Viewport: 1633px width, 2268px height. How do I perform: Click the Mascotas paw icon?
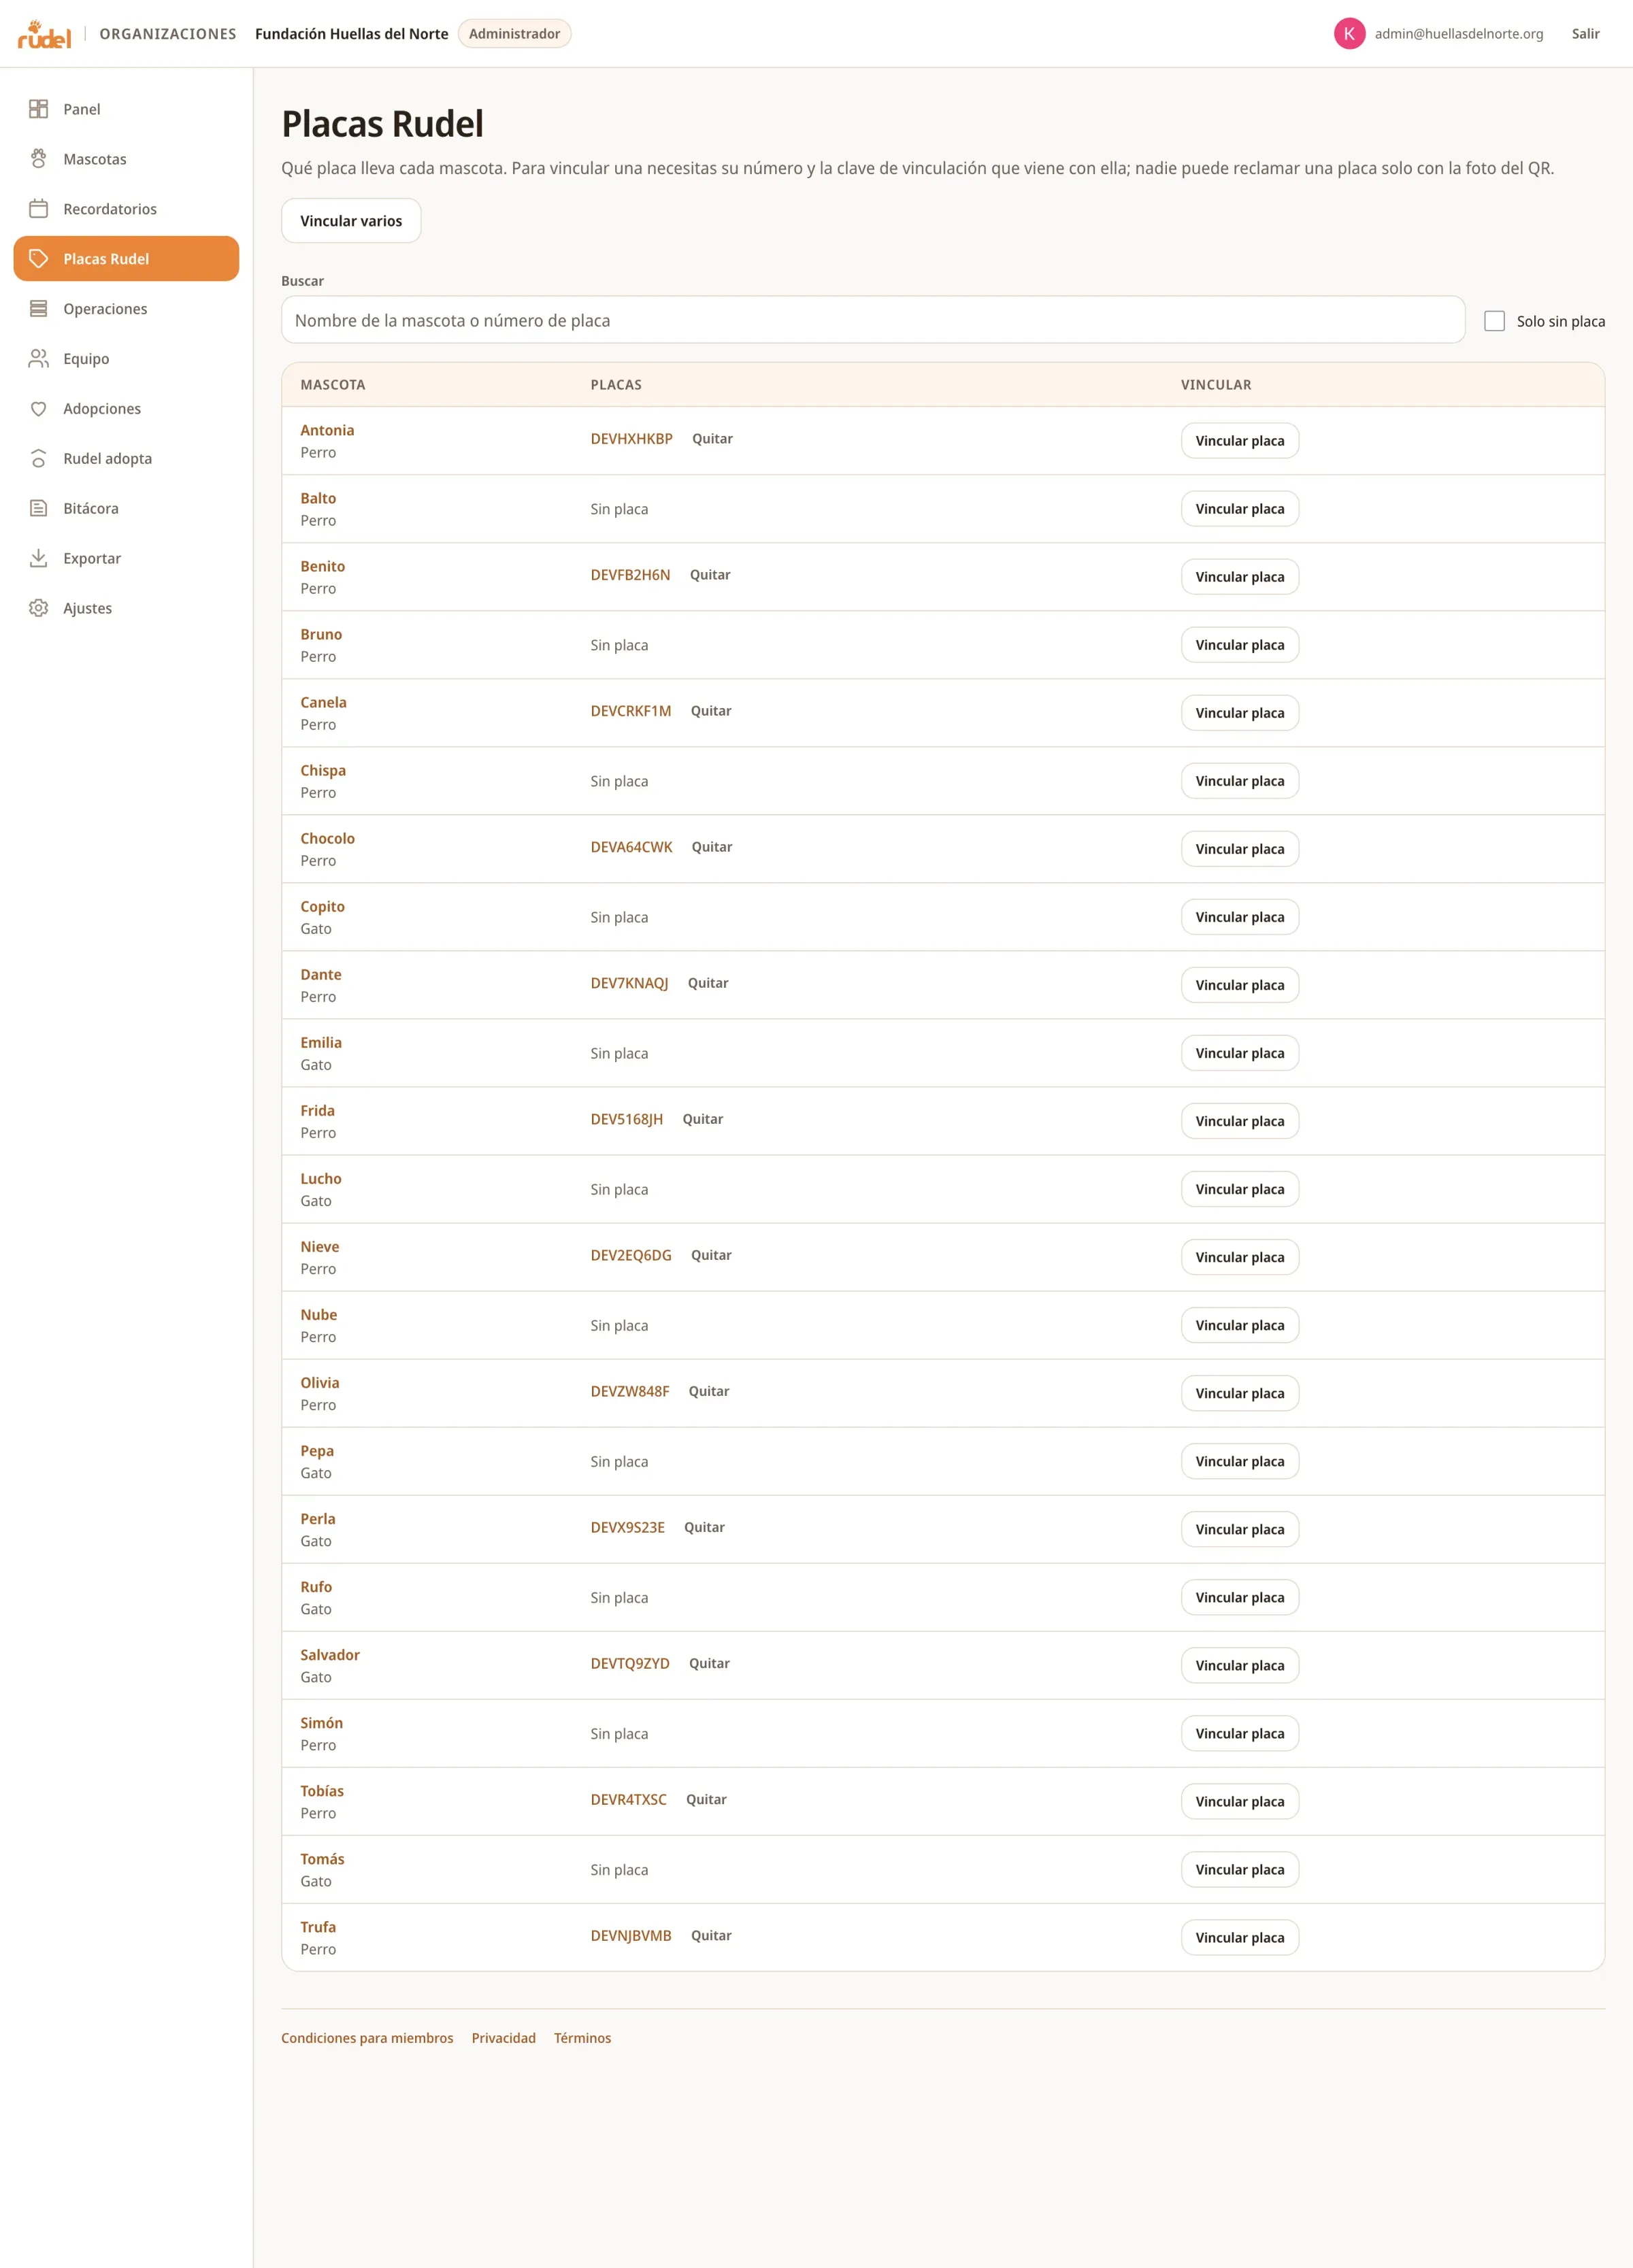[x=38, y=159]
